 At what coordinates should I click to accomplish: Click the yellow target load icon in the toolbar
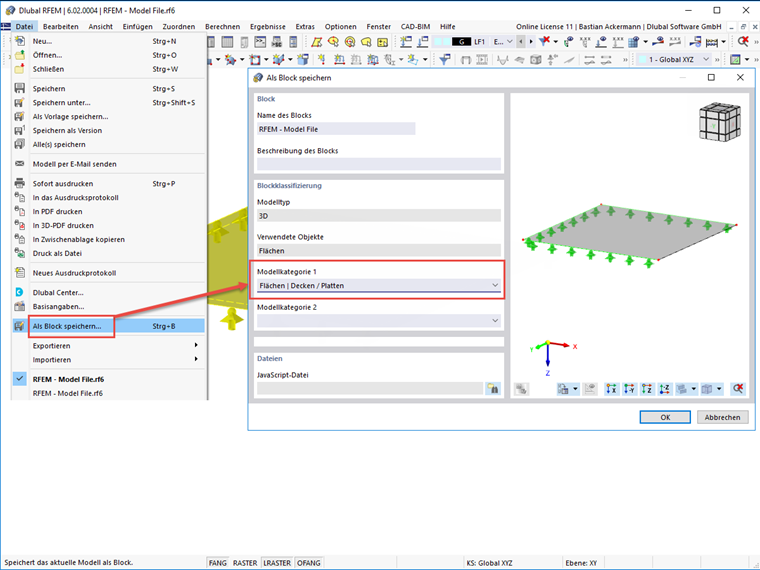pos(349,42)
